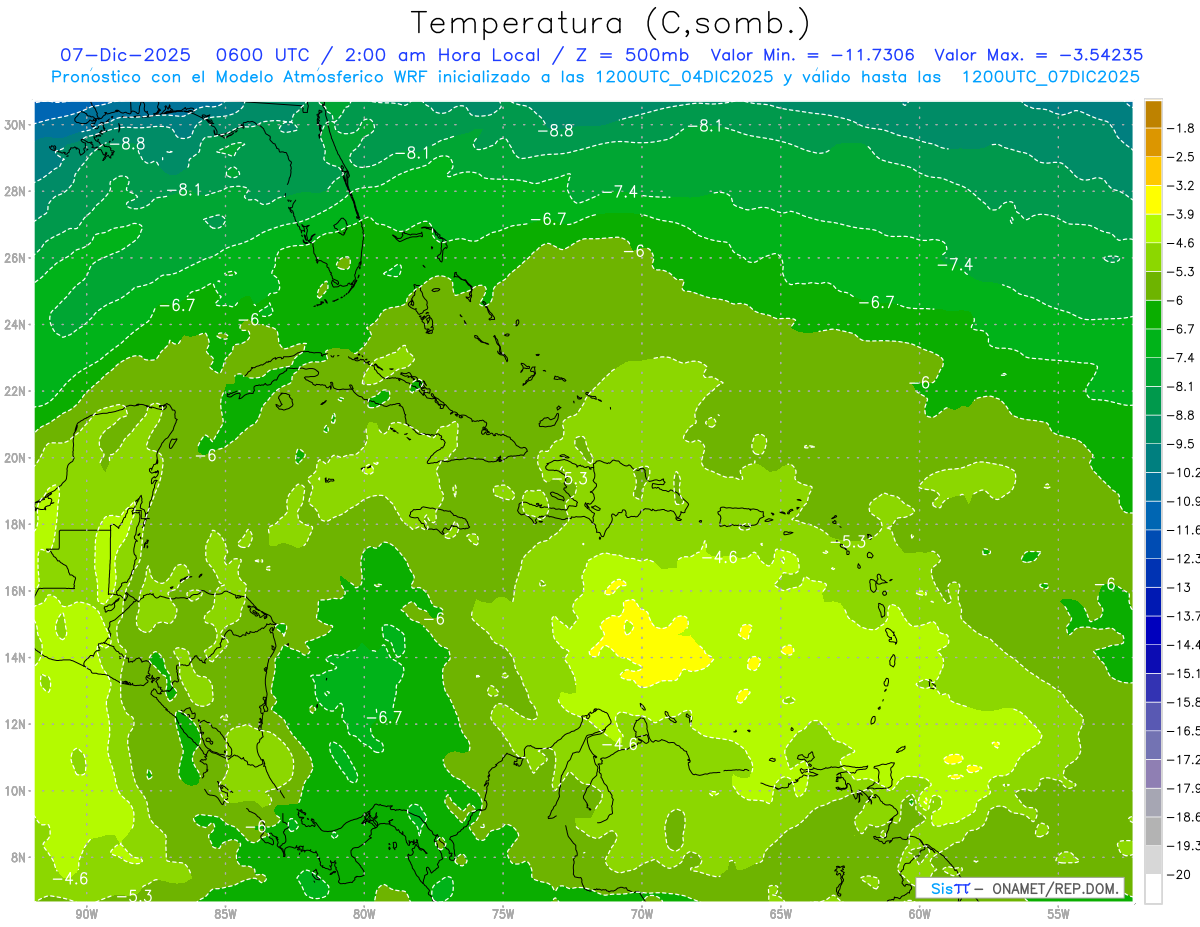Pick the blue swatch between -11.6 and -12.3
The image size is (1200, 927).
(1153, 544)
